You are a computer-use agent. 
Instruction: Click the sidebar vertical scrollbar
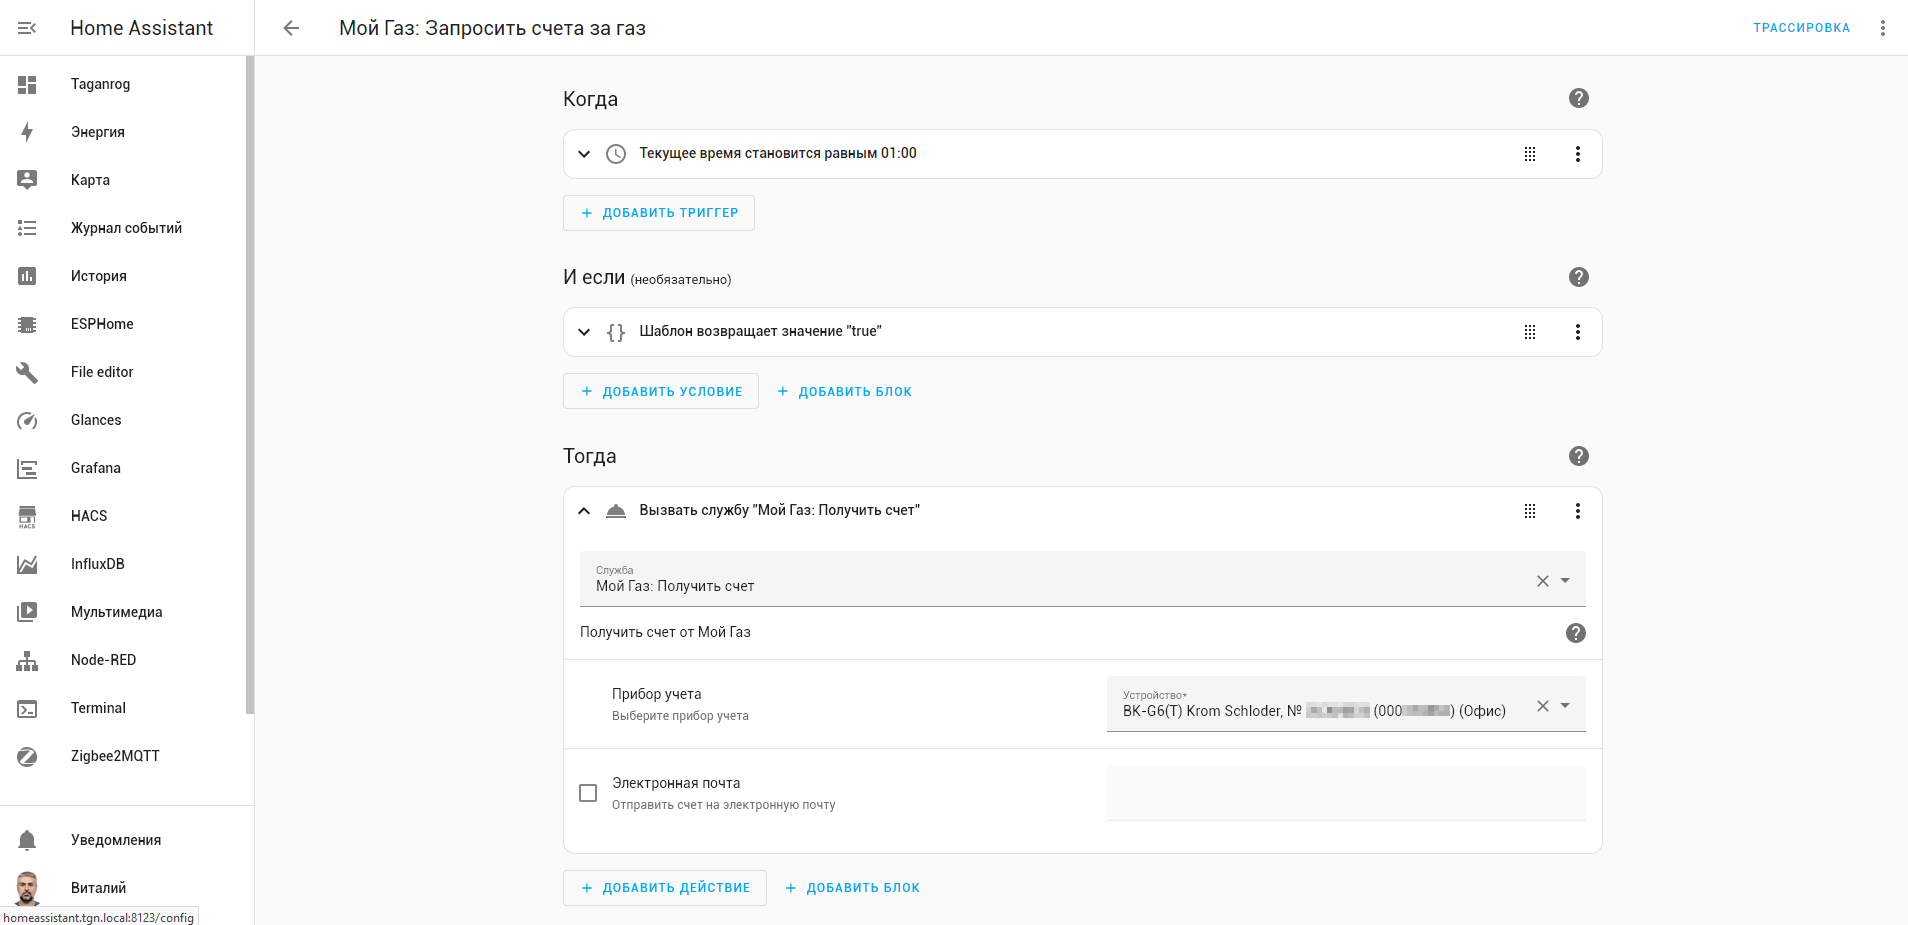(x=250, y=385)
